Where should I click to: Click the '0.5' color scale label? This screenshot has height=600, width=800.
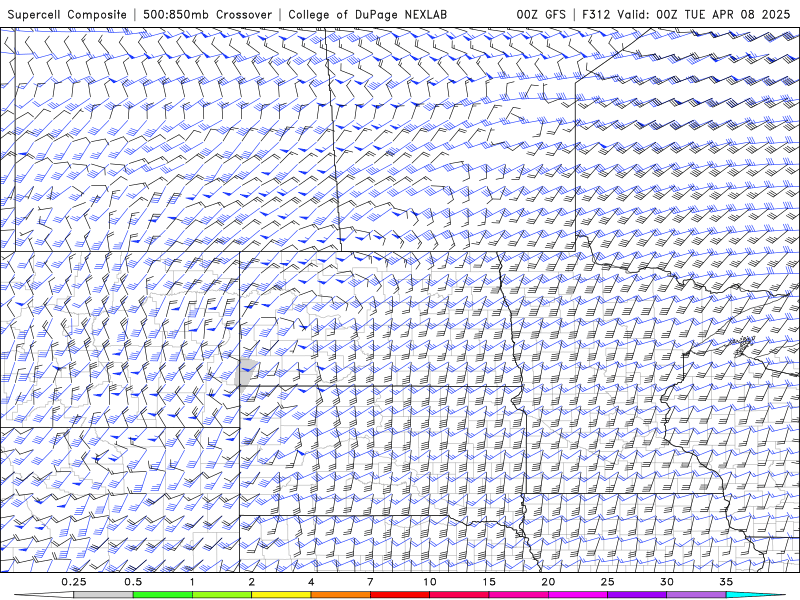(x=133, y=582)
